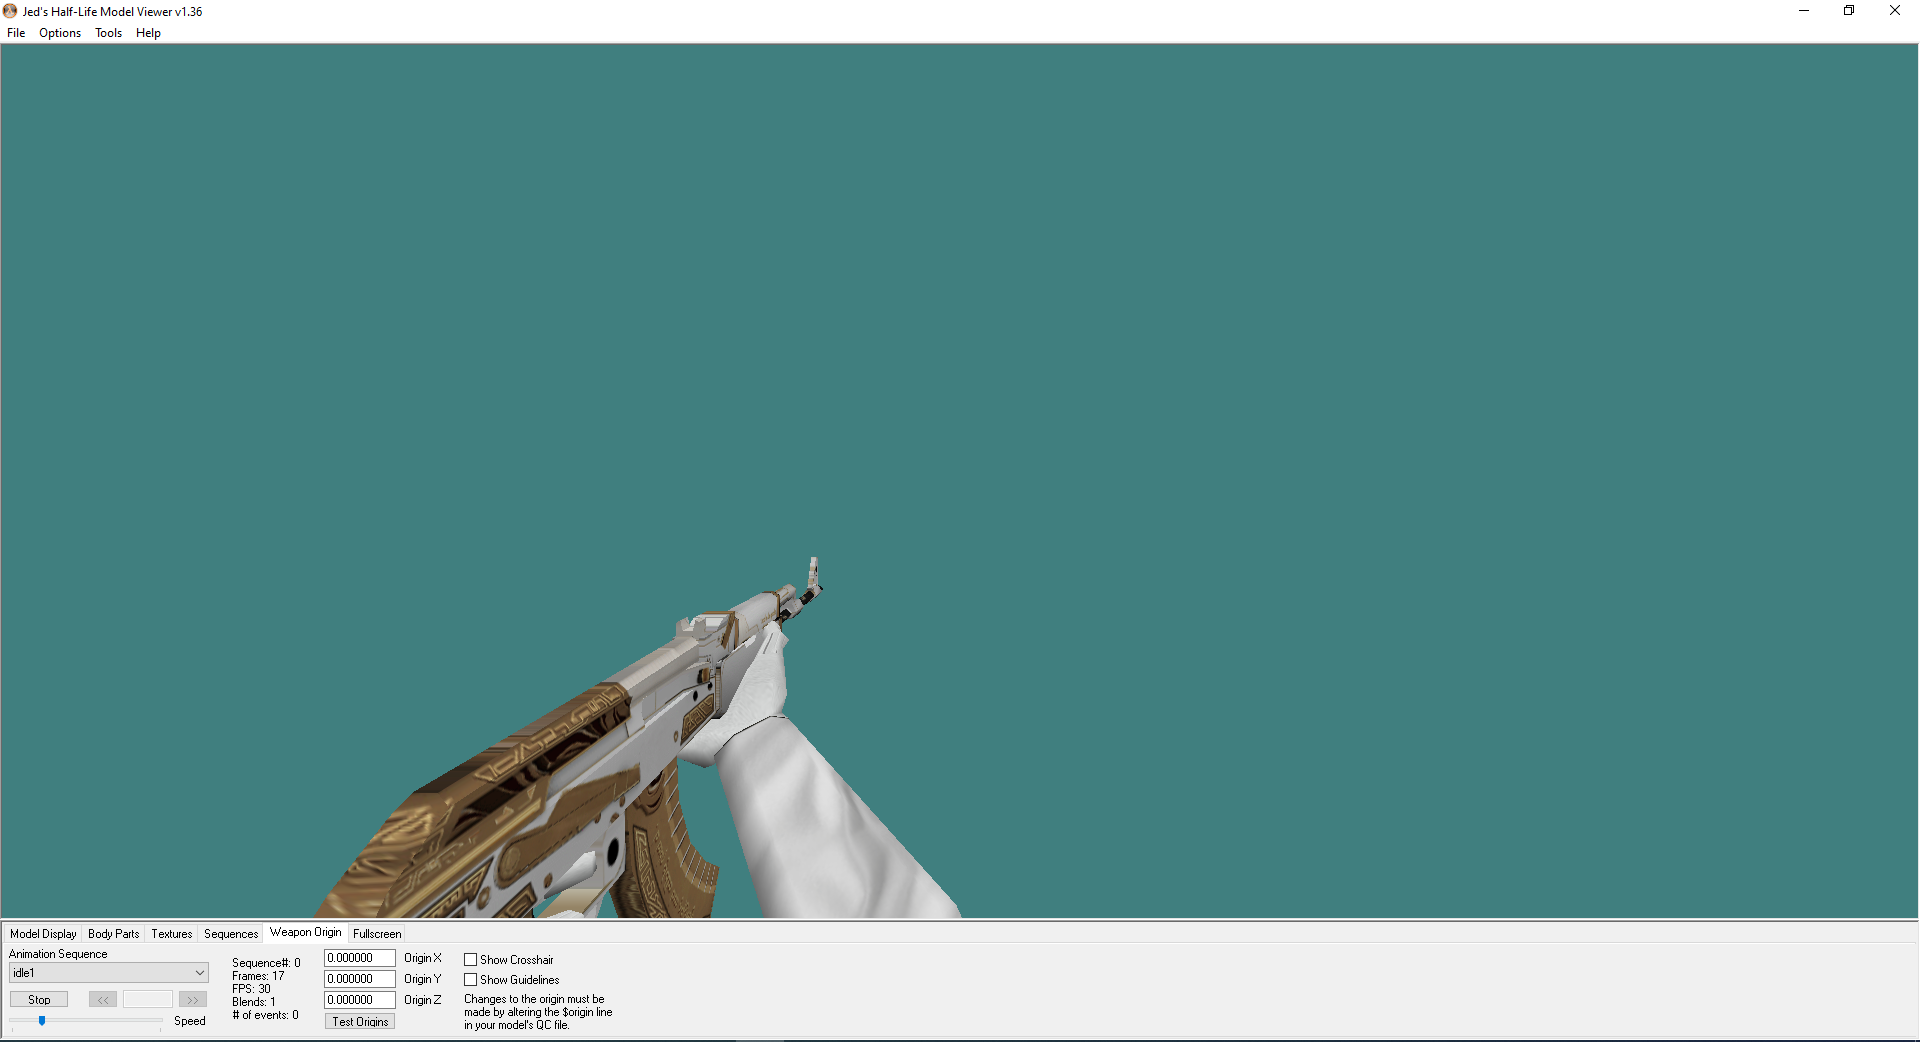
Task: Switch to the Textures tab
Action: pyautogui.click(x=172, y=934)
